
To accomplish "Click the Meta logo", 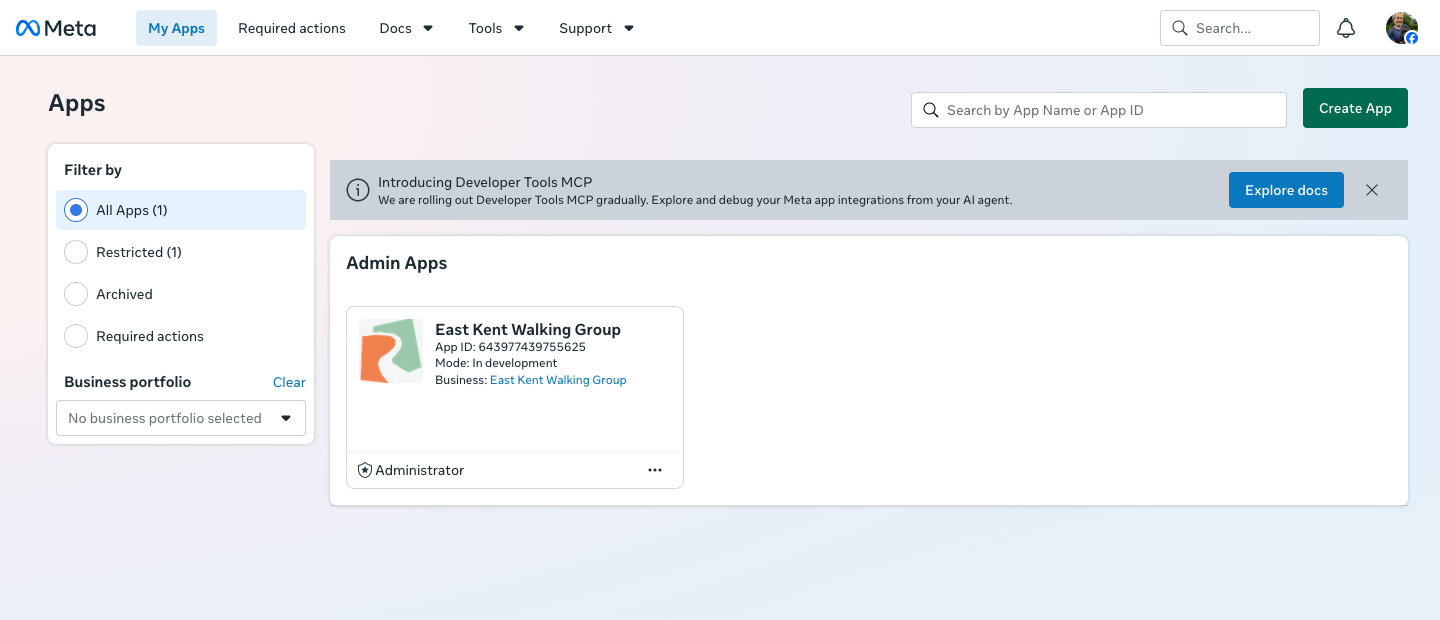I will coord(56,28).
